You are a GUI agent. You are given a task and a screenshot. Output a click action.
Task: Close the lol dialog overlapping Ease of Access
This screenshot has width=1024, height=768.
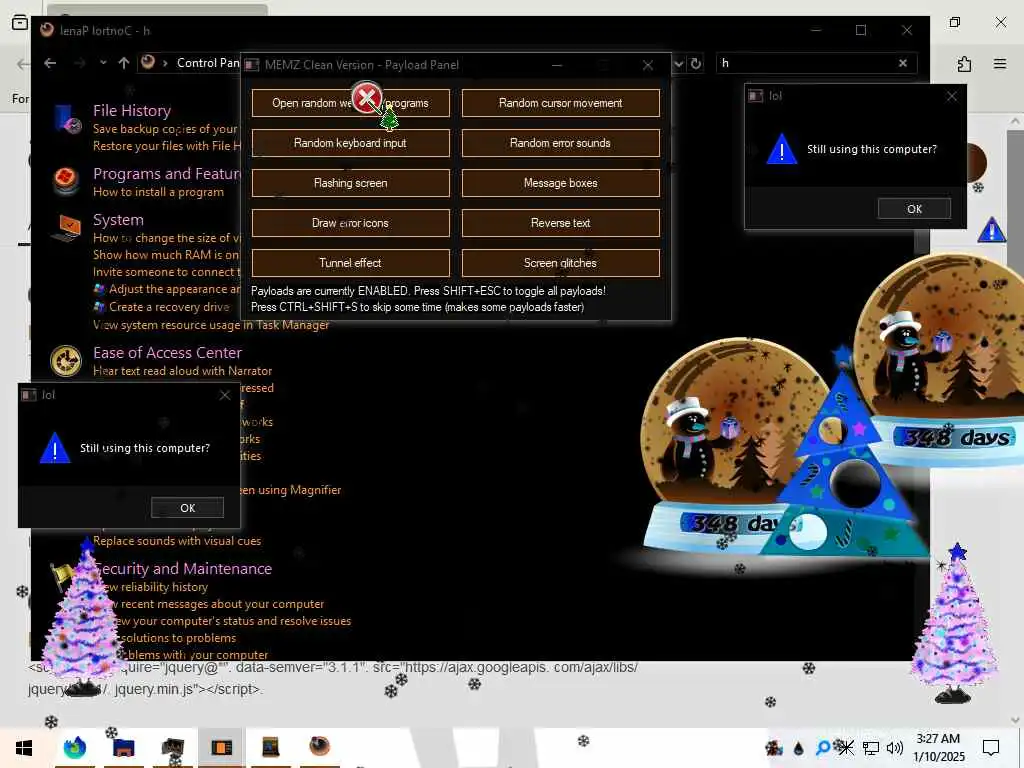coord(225,395)
